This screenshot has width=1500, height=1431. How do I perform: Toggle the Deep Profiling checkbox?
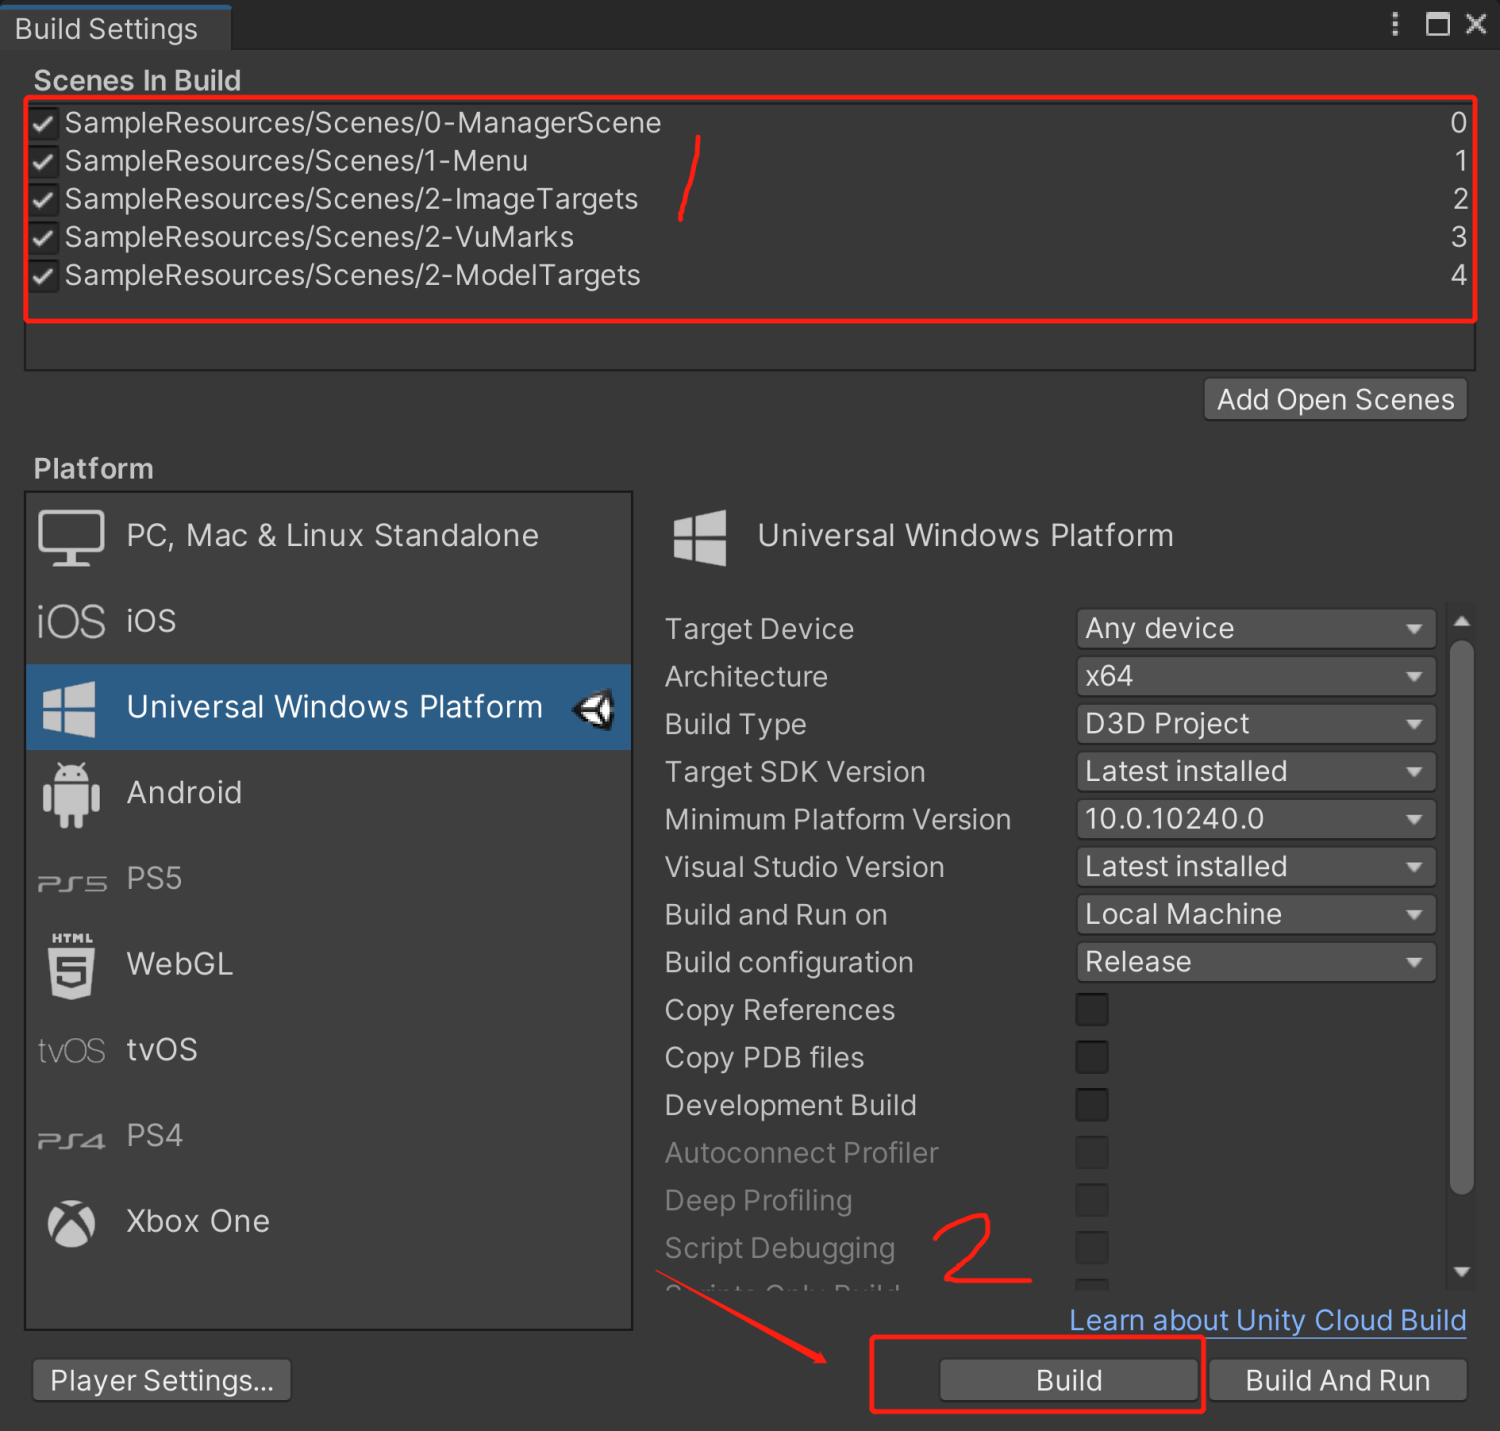tap(1092, 1200)
